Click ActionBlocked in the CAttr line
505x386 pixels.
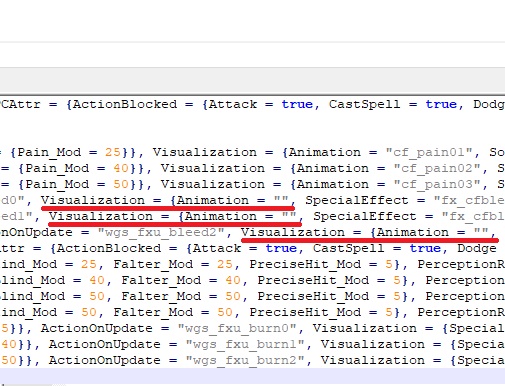[x=125, y=104]
